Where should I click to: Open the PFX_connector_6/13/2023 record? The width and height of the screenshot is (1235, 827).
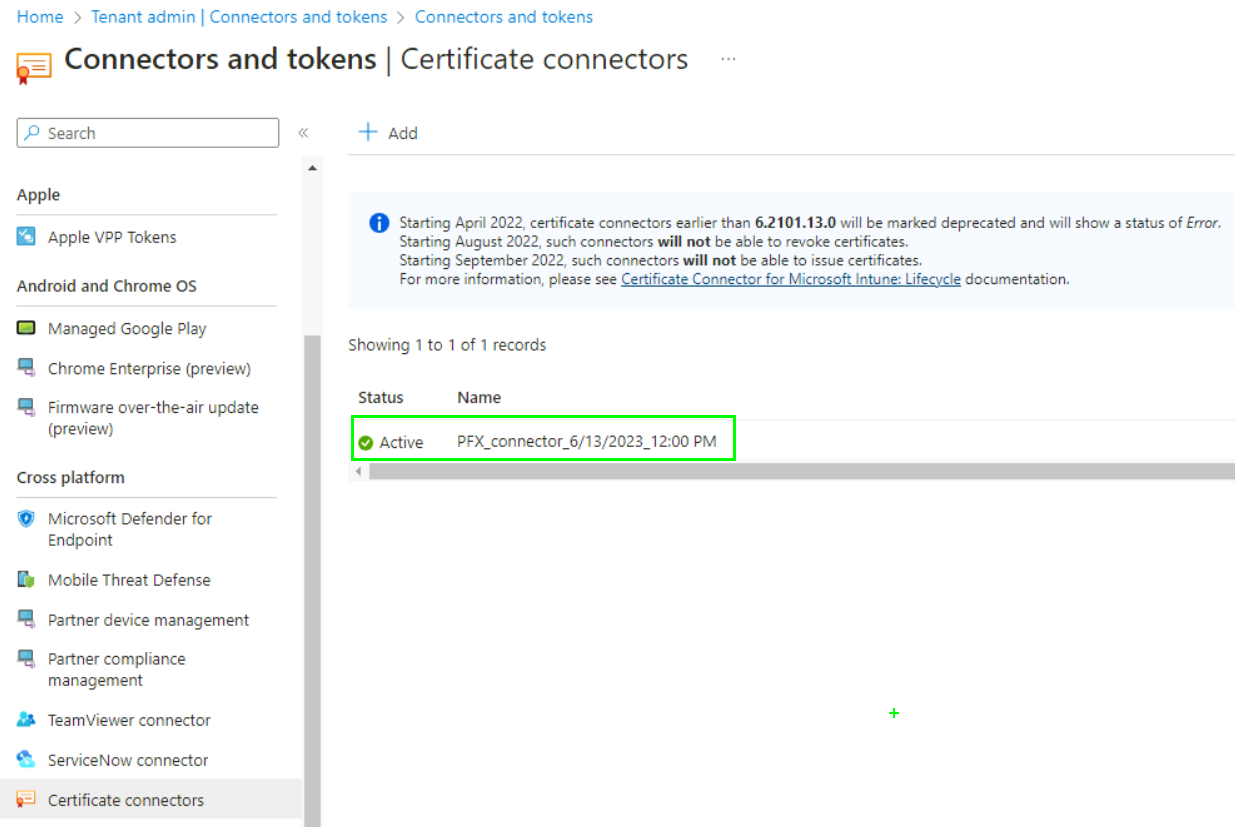[x=586, y=442]
